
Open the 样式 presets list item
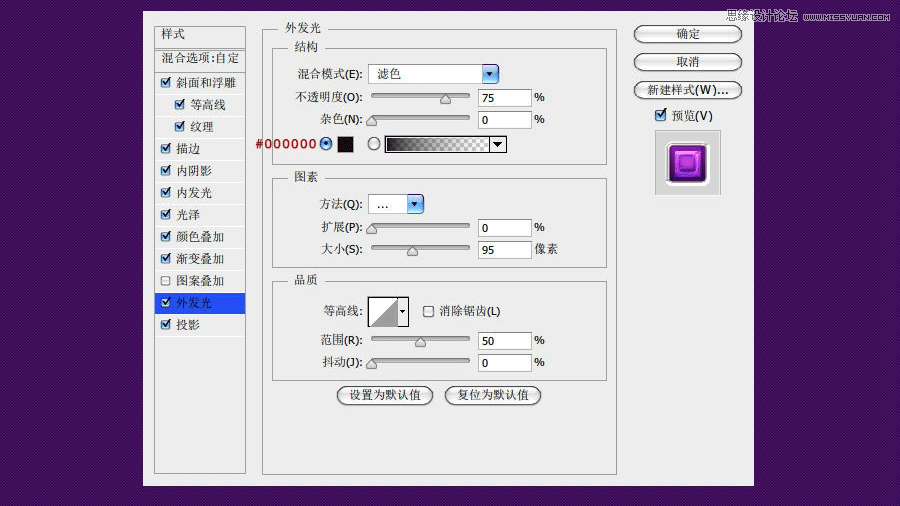pos(200,35)
